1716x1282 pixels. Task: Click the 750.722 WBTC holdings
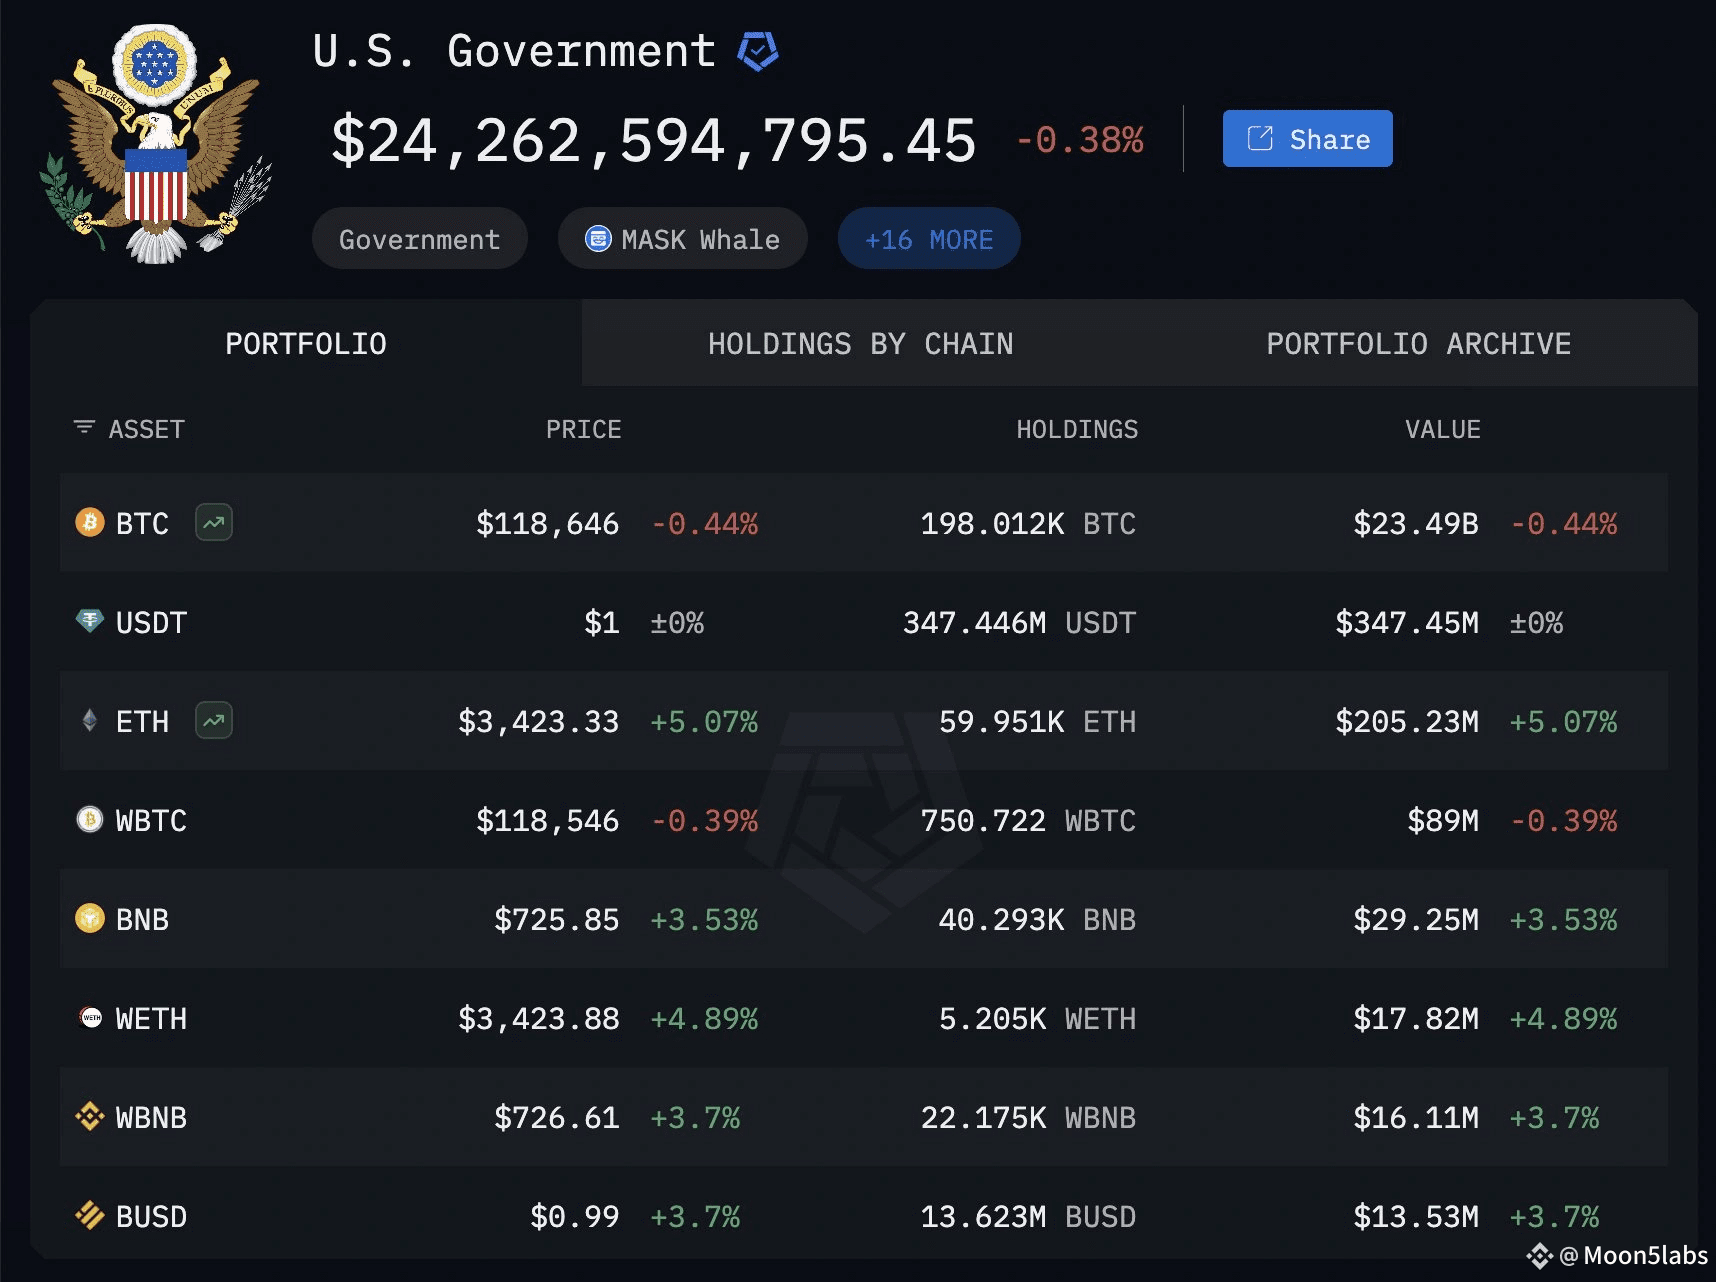click(1028, 820)
